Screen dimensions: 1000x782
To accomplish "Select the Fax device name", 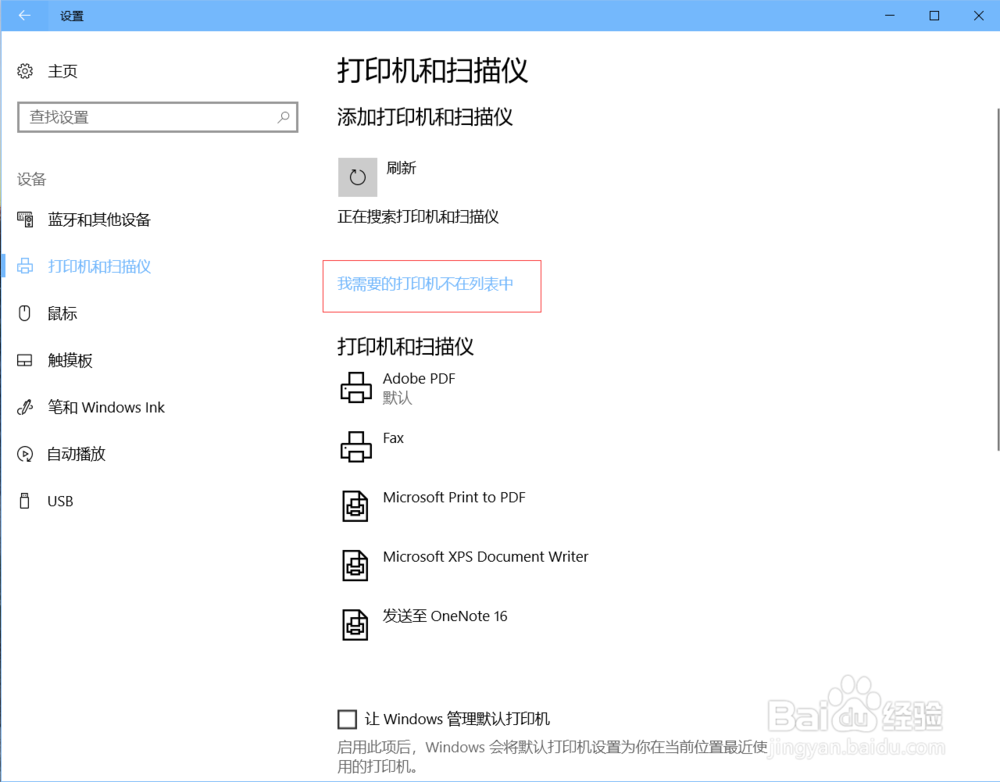I will (393, 438).
